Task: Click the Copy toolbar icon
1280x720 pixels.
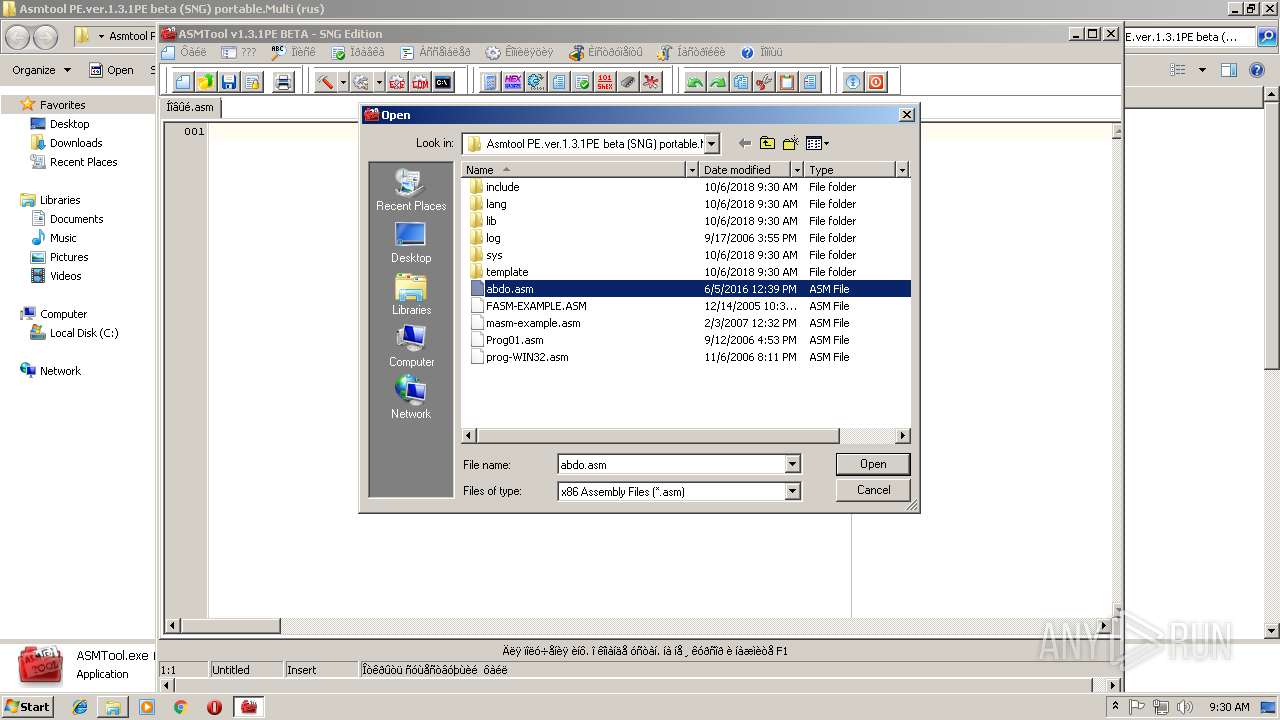Action: pos(741,82)
